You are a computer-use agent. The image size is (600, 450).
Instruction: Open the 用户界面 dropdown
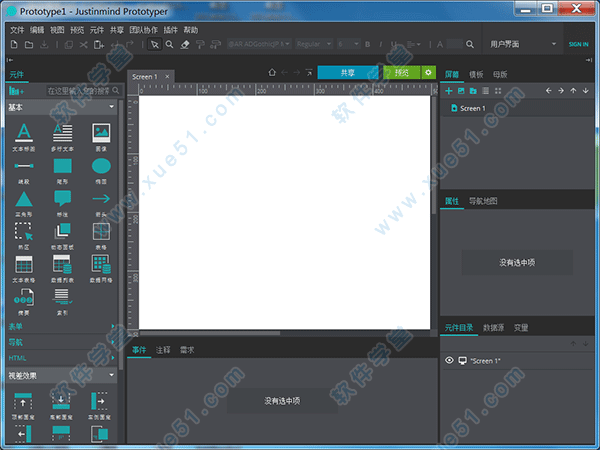coord(524,44)
